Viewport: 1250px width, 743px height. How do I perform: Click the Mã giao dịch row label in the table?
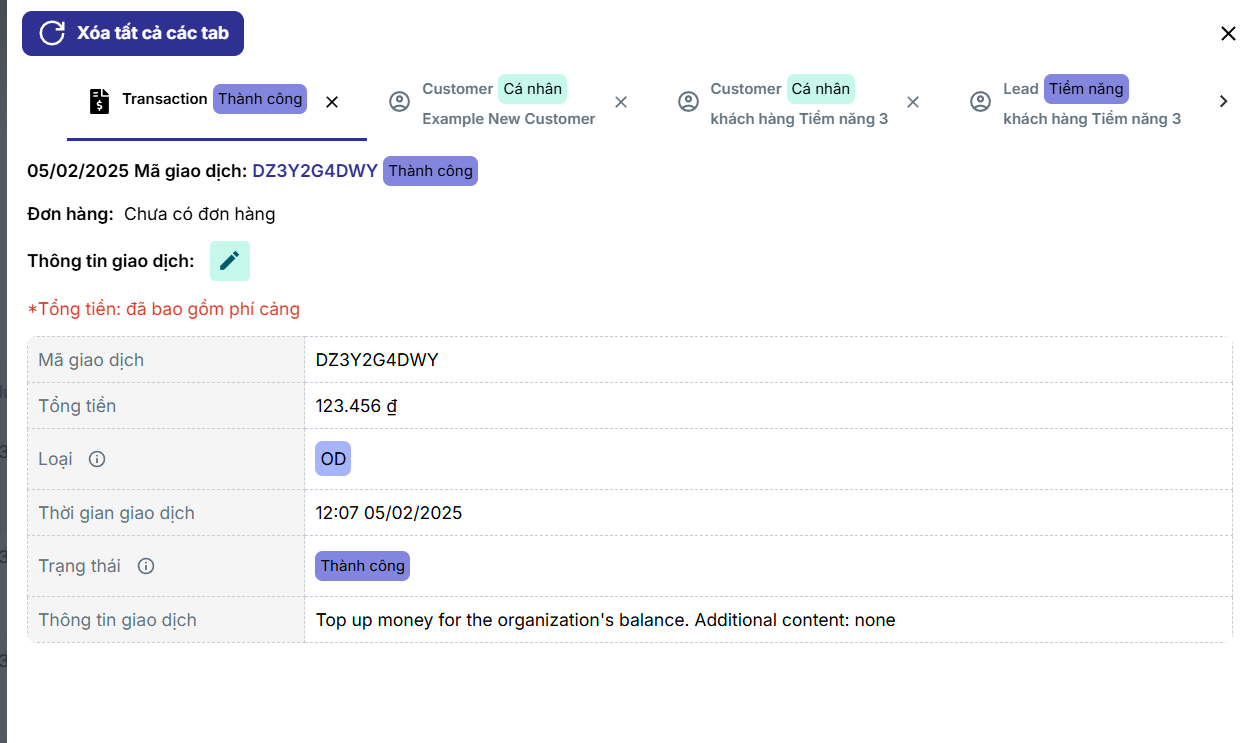tap(91, 360)
